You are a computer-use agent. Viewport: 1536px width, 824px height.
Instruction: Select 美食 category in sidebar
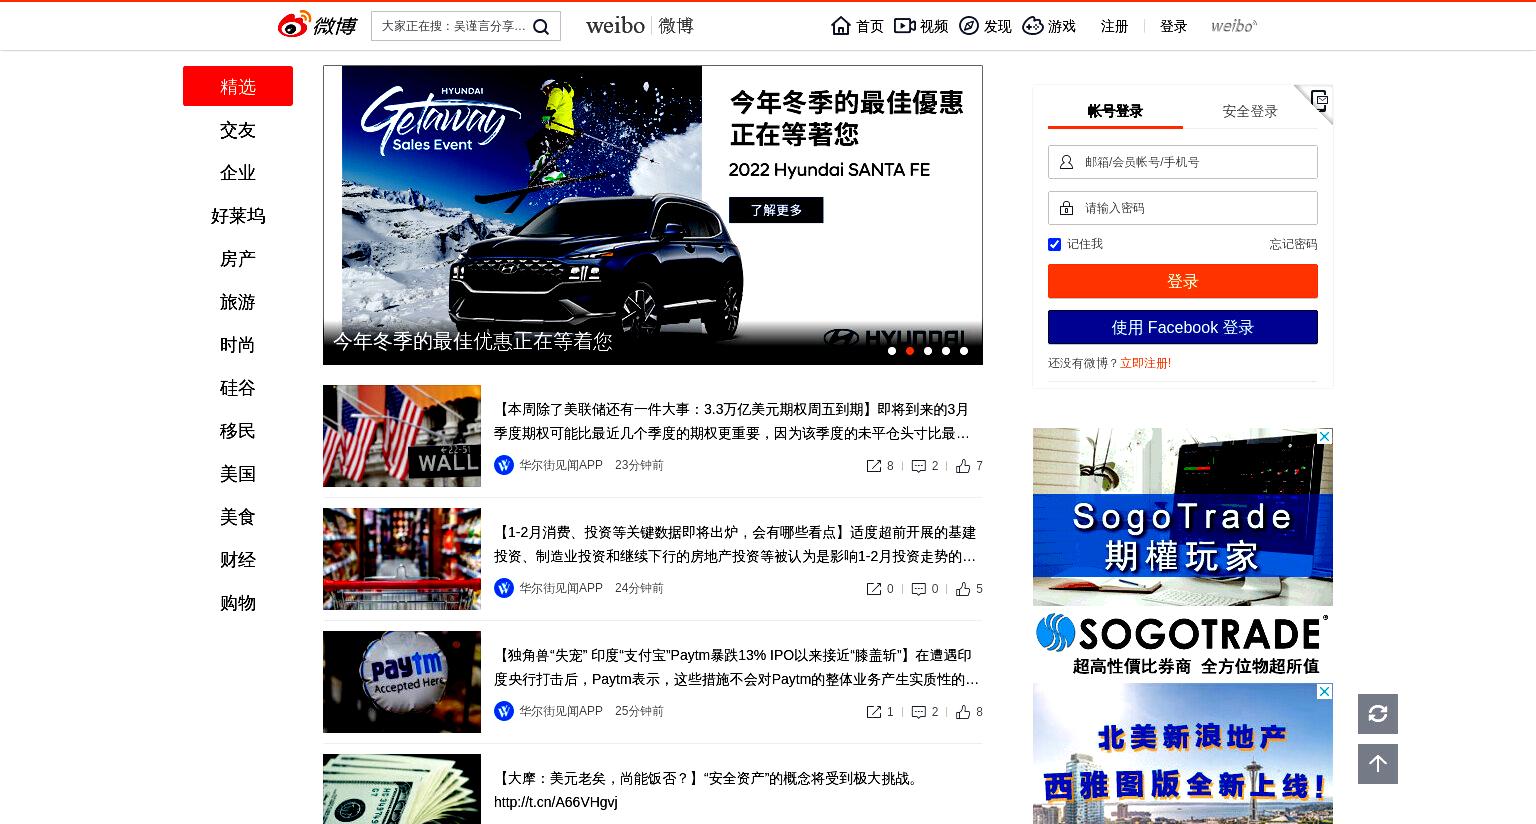pyautogui.click(x=238, y=517)
